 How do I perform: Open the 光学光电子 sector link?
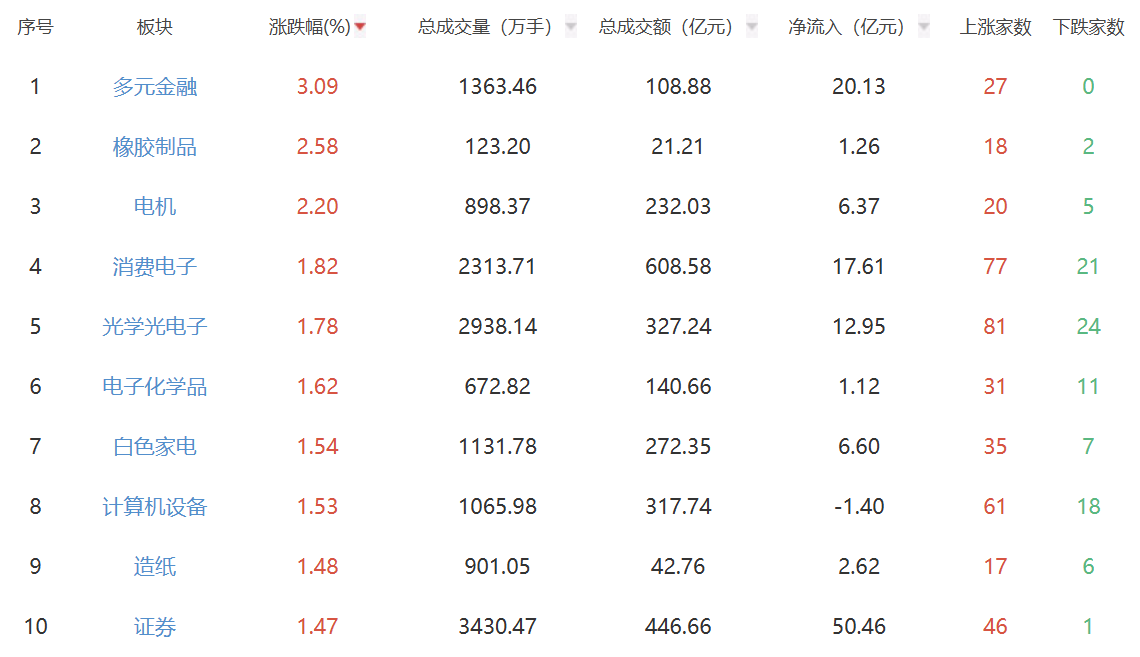coord(155,327)
